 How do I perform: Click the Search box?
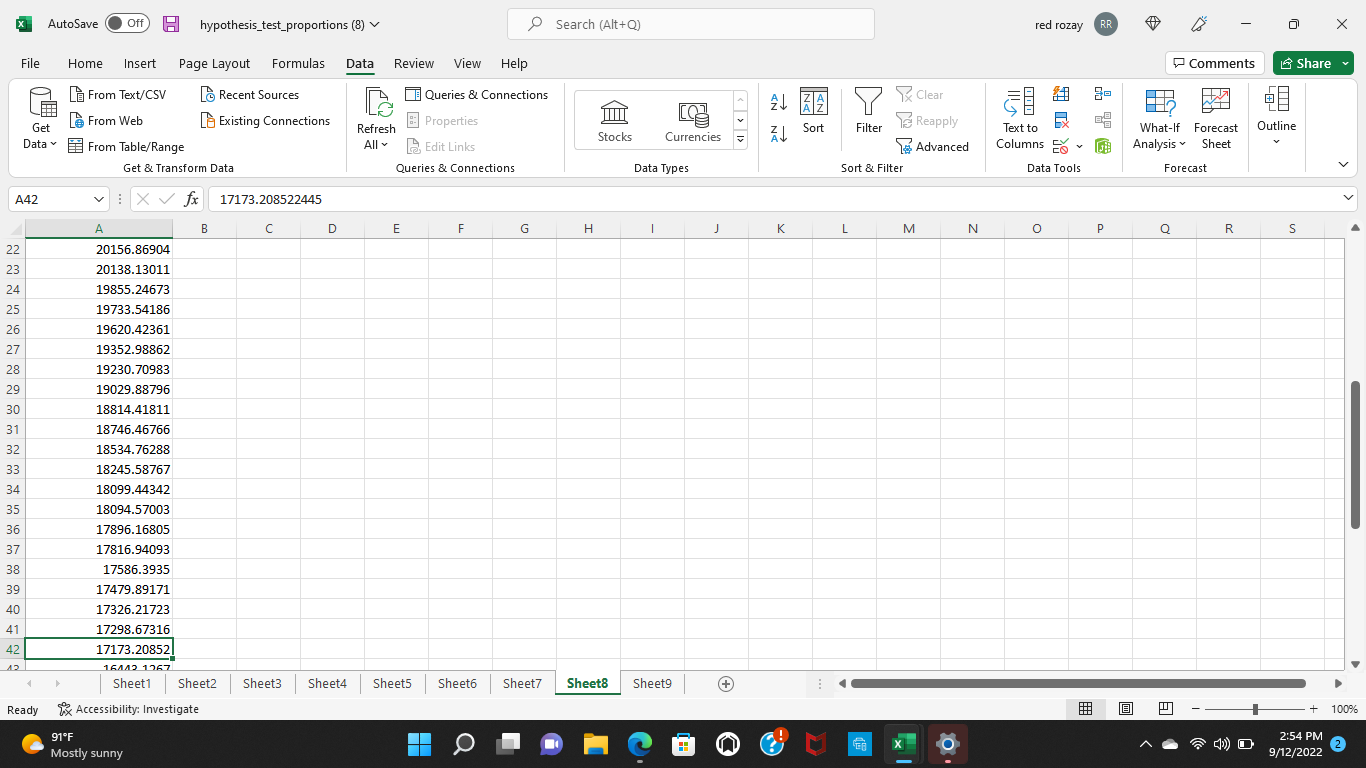pyautogui.click(x=690, y=24)
